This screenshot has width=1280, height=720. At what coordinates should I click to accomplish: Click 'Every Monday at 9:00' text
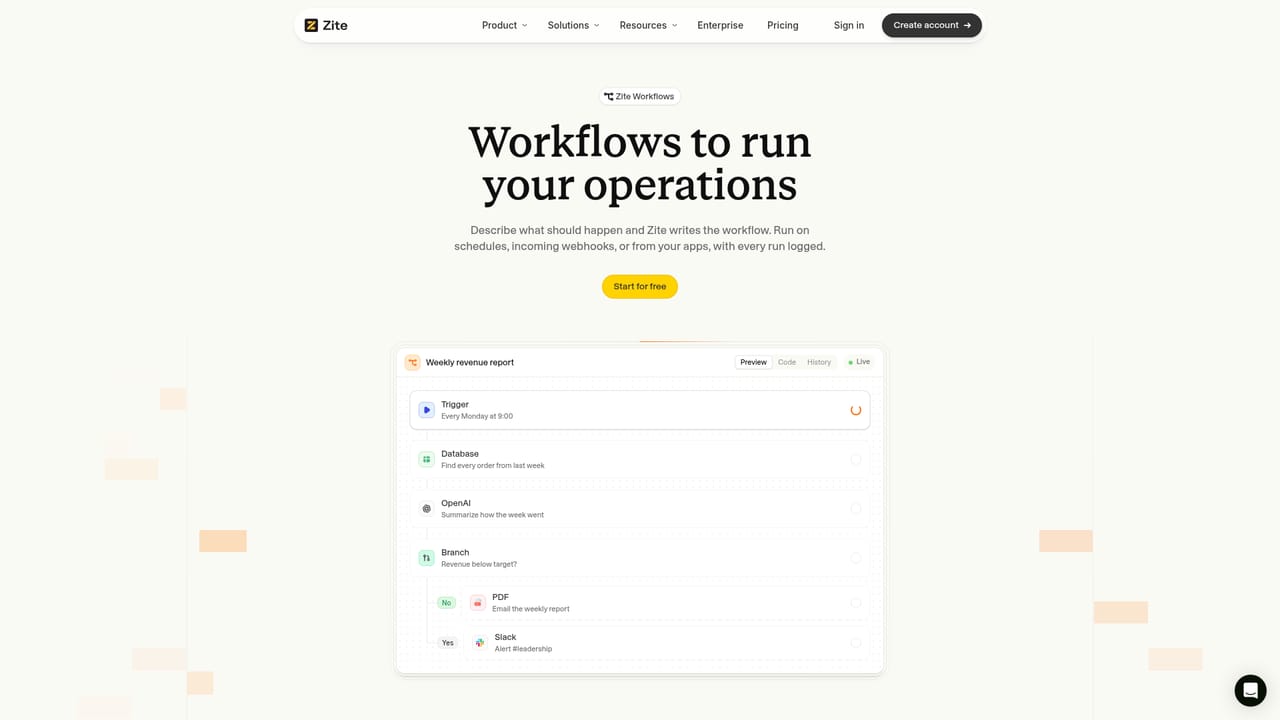point(477,416)
